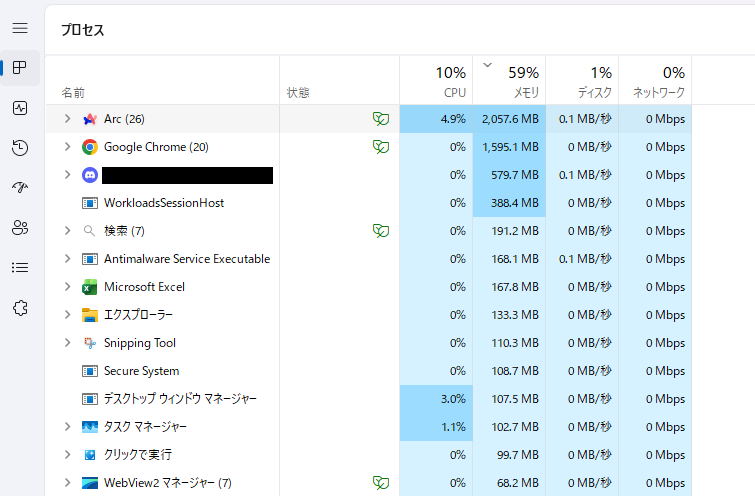Expand the Microsoft Excel process group
Screen dimensions: 755x496
point(67,287)
